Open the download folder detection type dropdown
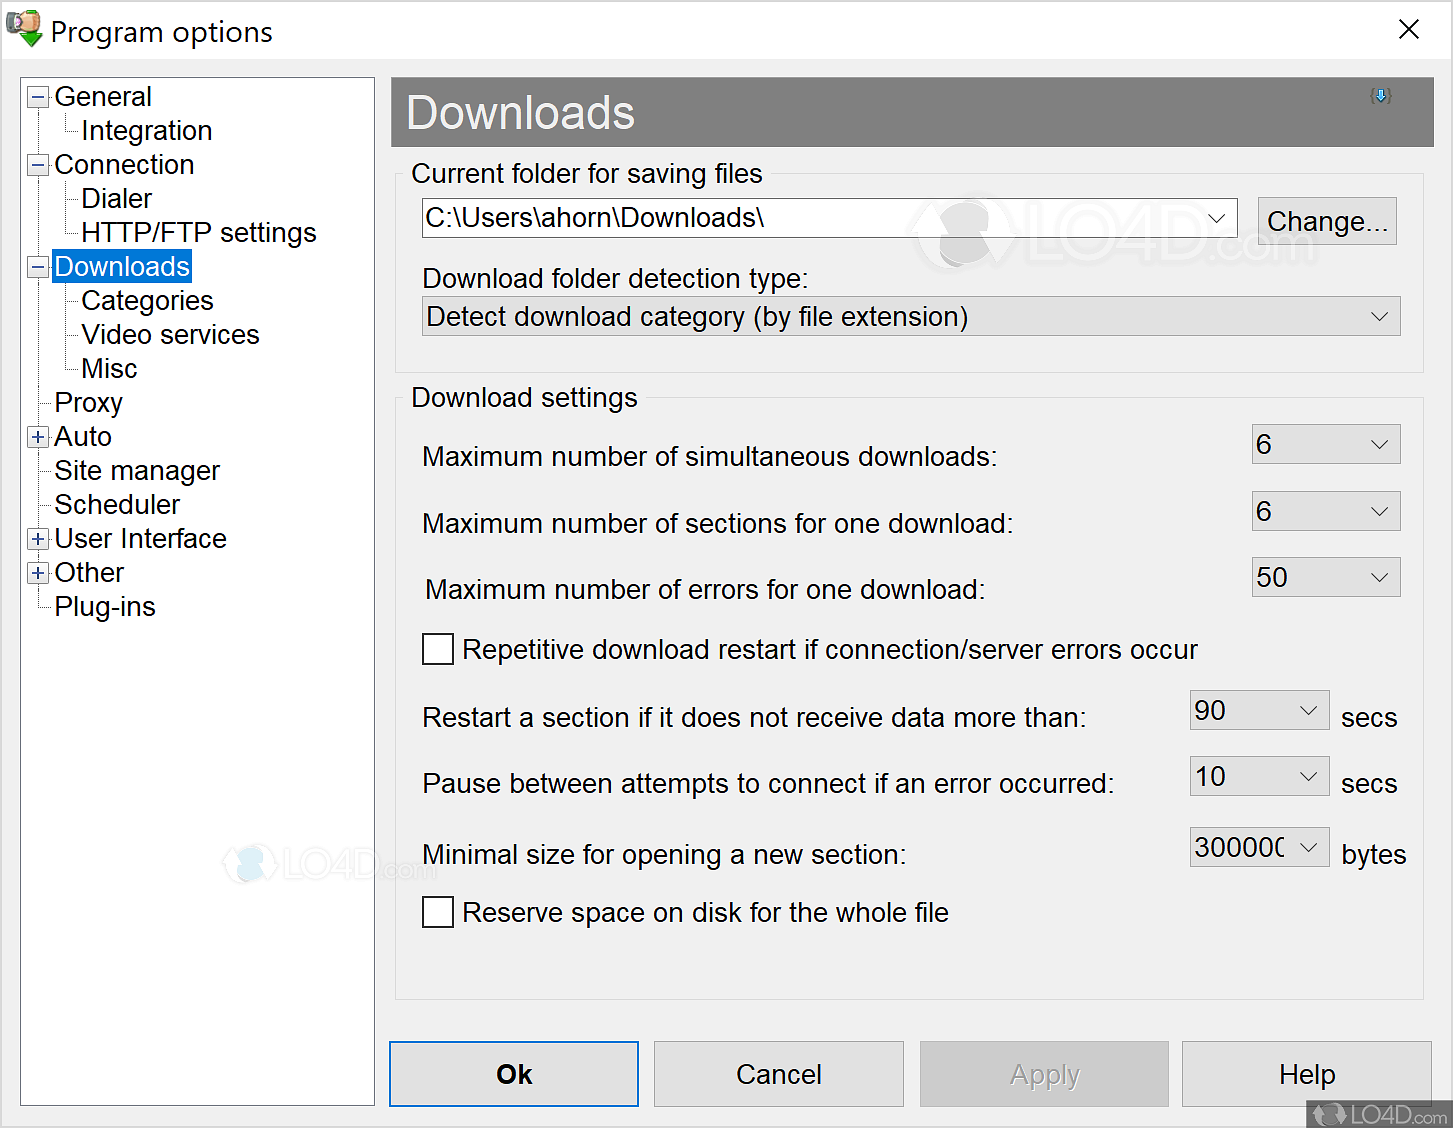Screen dimensions: 1453x1128 point(1381,316)
